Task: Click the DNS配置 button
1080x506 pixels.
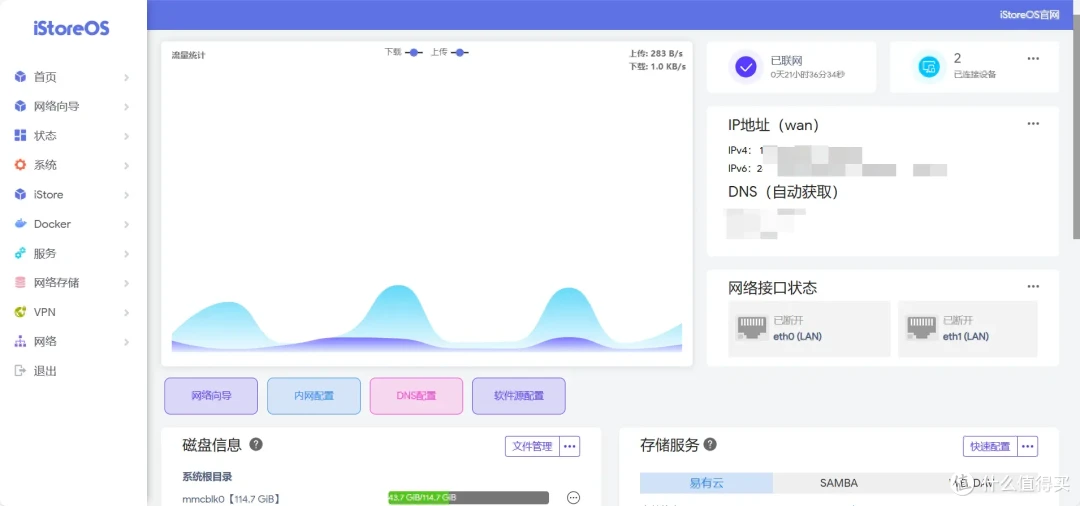Action: coord(416,396)
